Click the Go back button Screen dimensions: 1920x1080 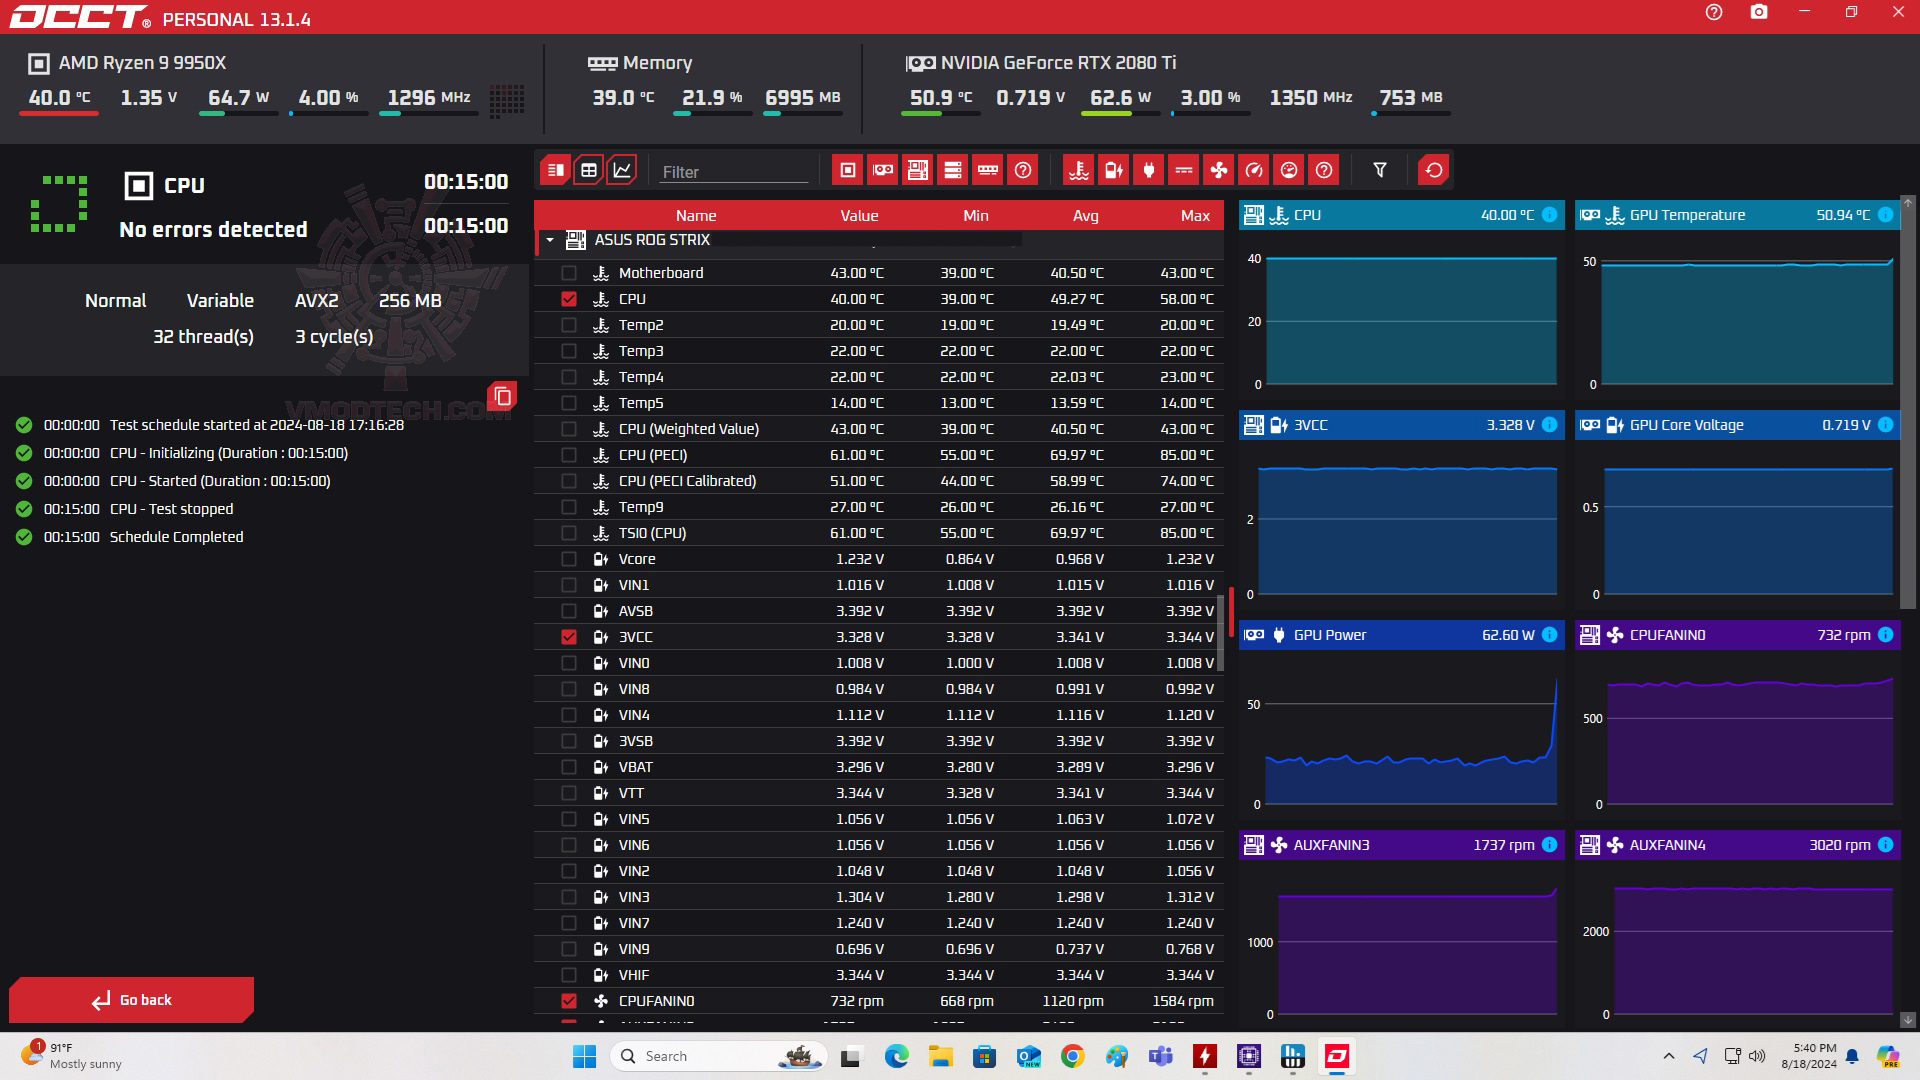[131, 1000]
